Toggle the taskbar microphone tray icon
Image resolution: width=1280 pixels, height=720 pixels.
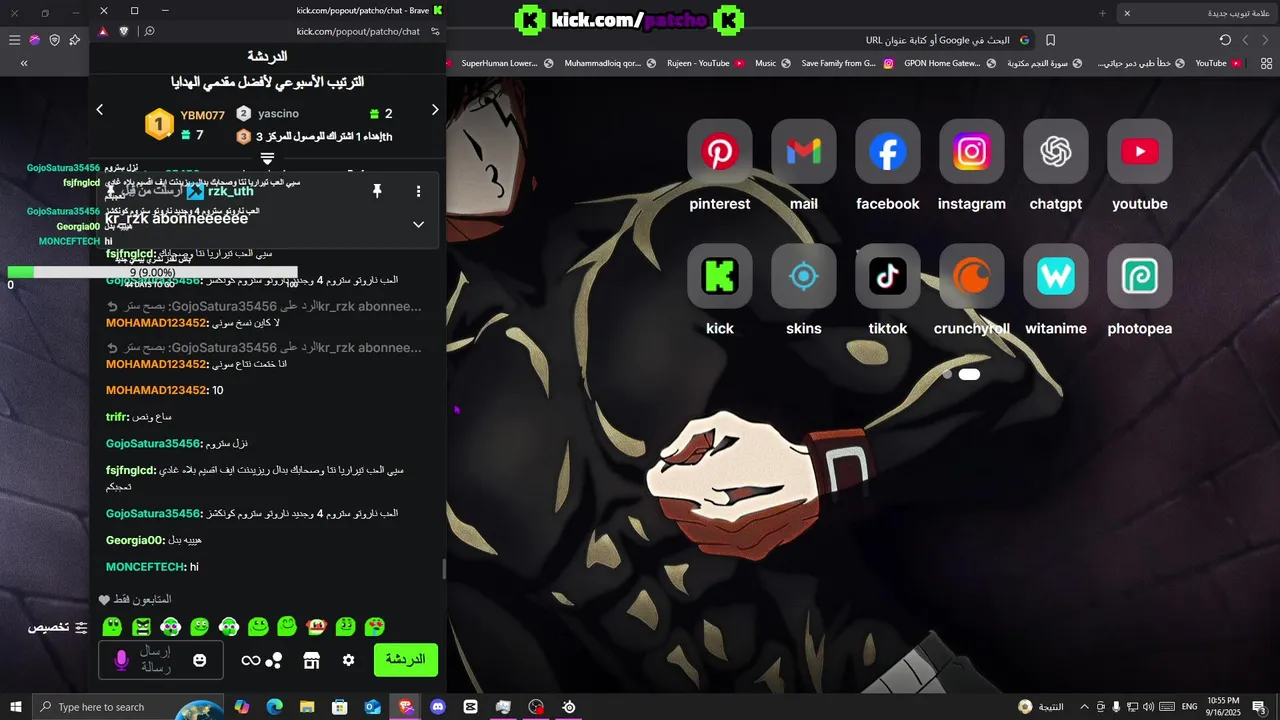click(x=1116, y=707)
